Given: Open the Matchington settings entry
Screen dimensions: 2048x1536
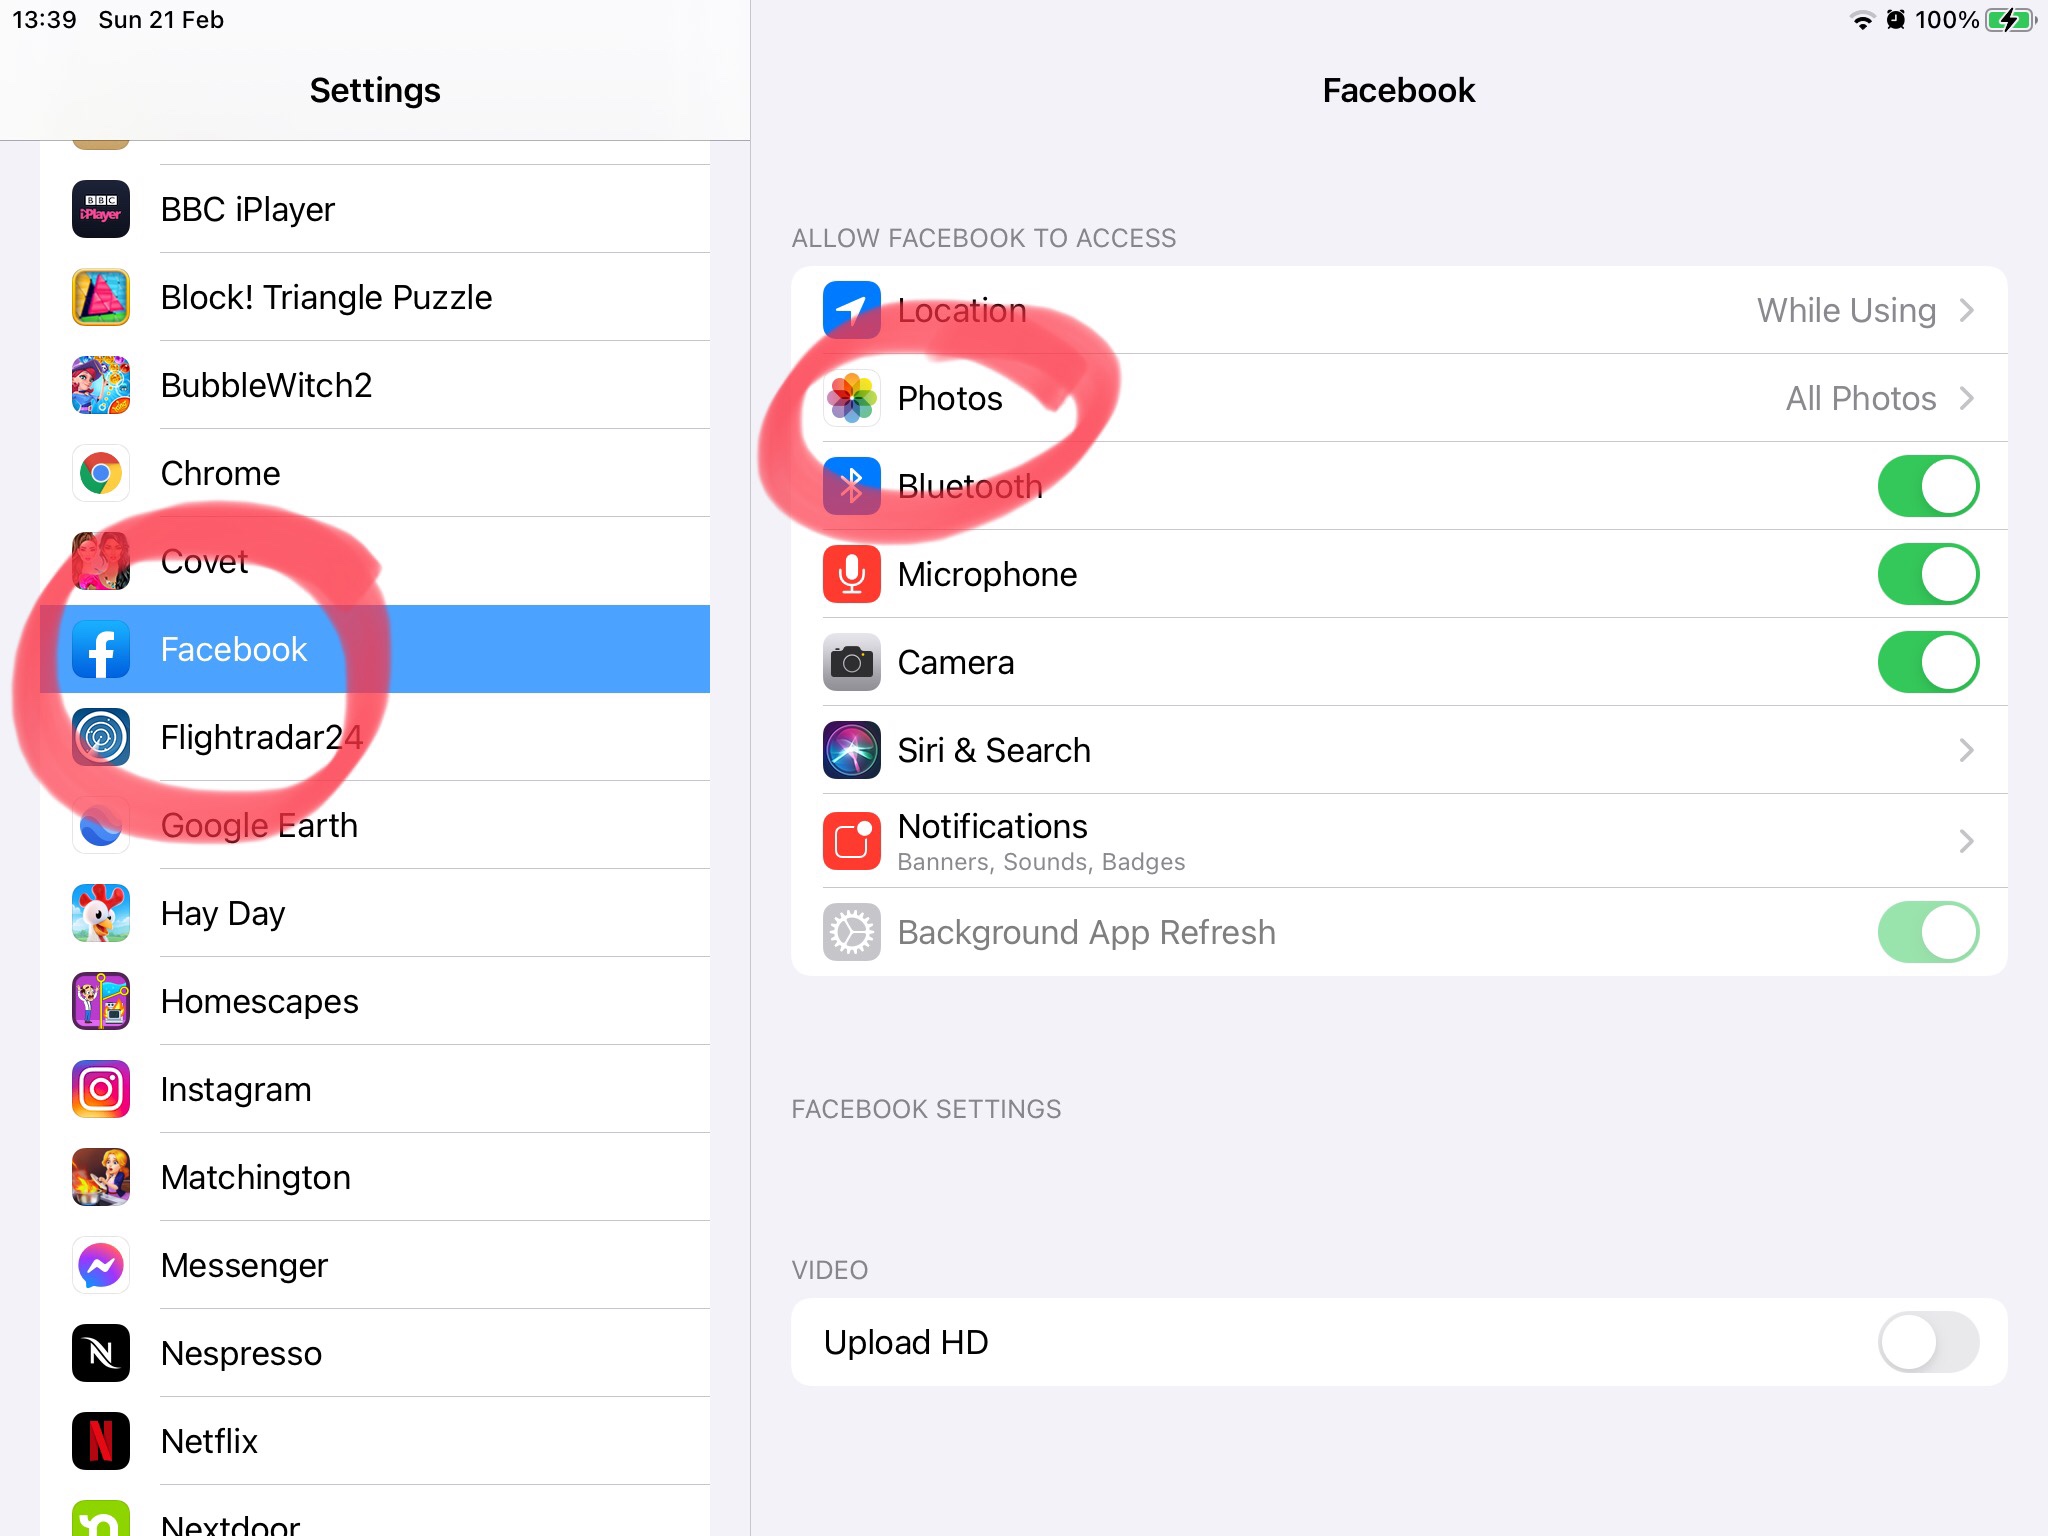Looking at the screenshot, I should 375,1177.
